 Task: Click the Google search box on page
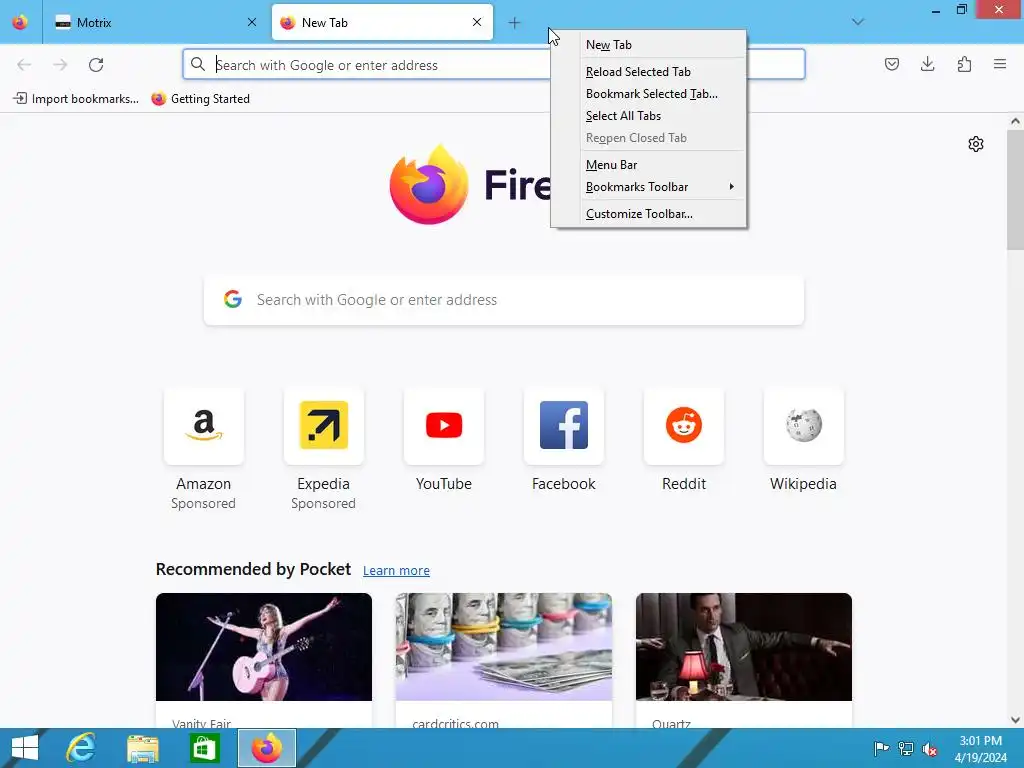(504, 300)
